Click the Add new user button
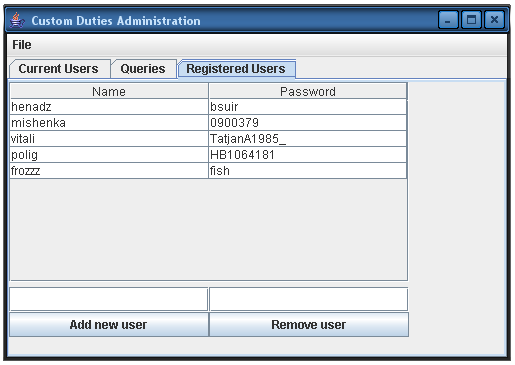Screen dimensions: 515x365 point(108,324)
